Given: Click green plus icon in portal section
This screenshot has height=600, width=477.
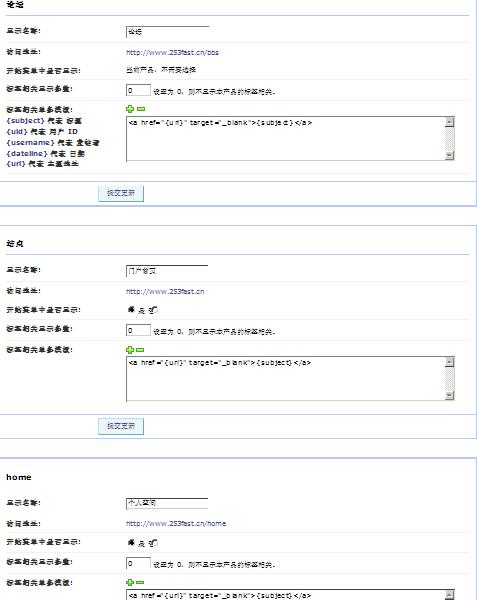Looking at the screenshot, I should tap(130, 350).
